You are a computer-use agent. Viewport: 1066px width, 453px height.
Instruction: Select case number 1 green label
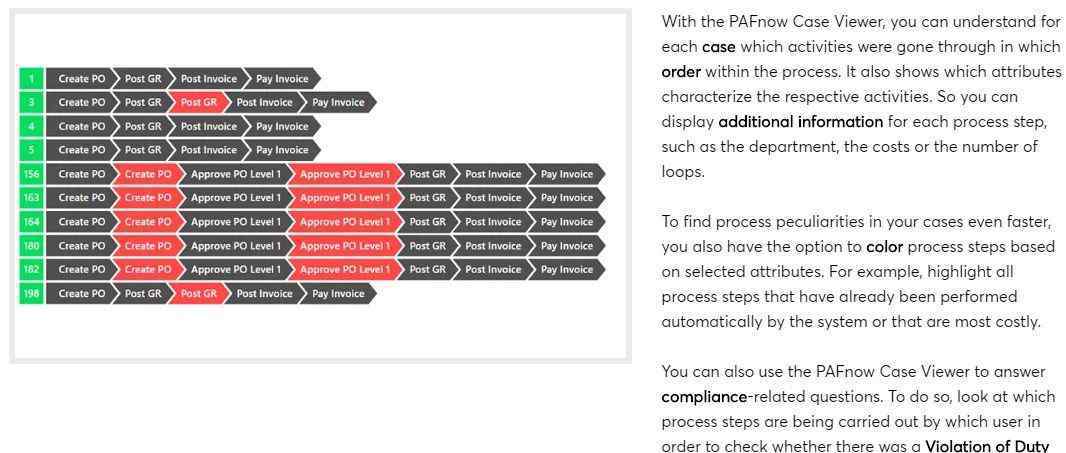coord(31,79)
